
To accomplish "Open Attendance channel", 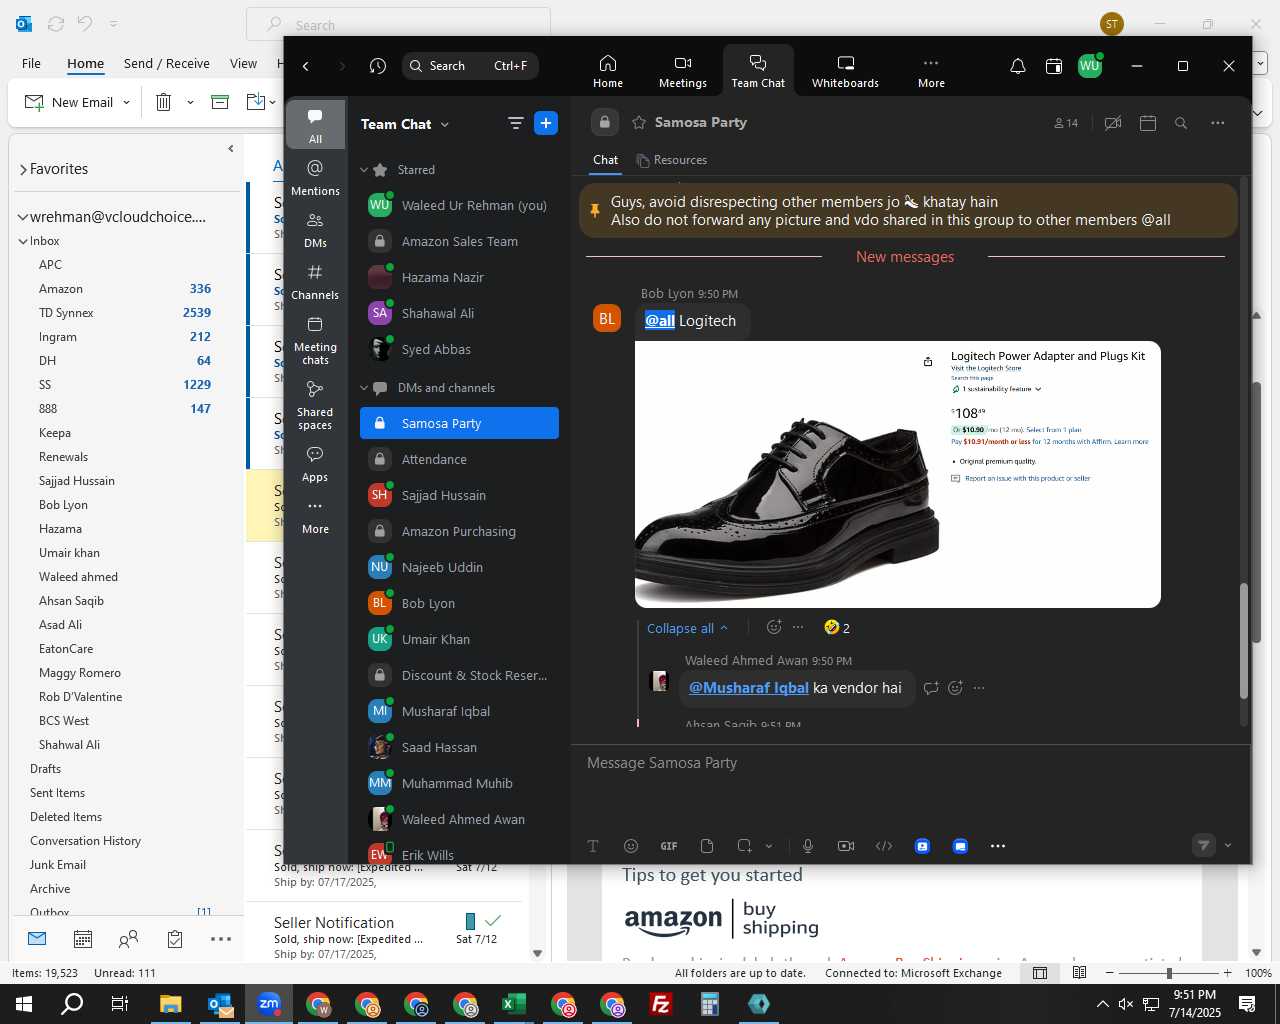I will [x=459, y=459].
